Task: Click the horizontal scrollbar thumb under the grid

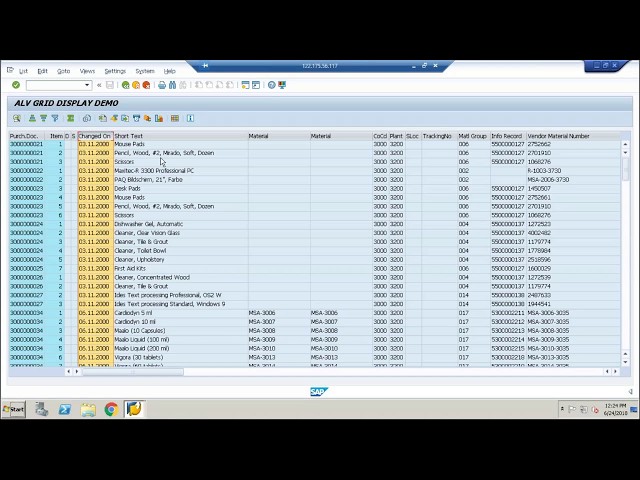Action: pyautogui.click(x=133, y=372)
